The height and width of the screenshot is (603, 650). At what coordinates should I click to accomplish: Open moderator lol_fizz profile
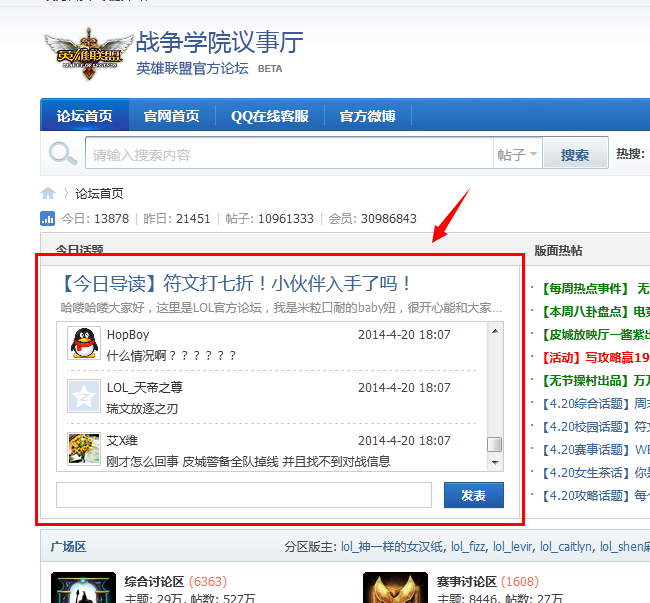point(468,547)
